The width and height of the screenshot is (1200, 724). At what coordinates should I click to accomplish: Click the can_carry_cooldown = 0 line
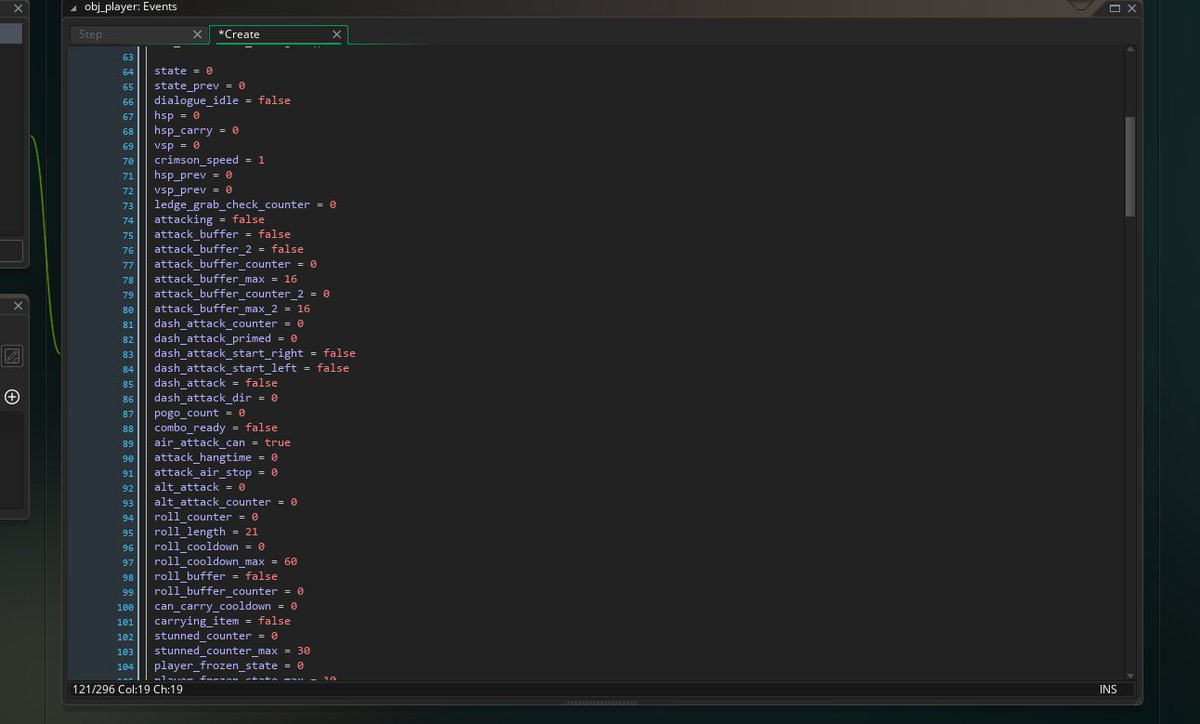[225, 606]
